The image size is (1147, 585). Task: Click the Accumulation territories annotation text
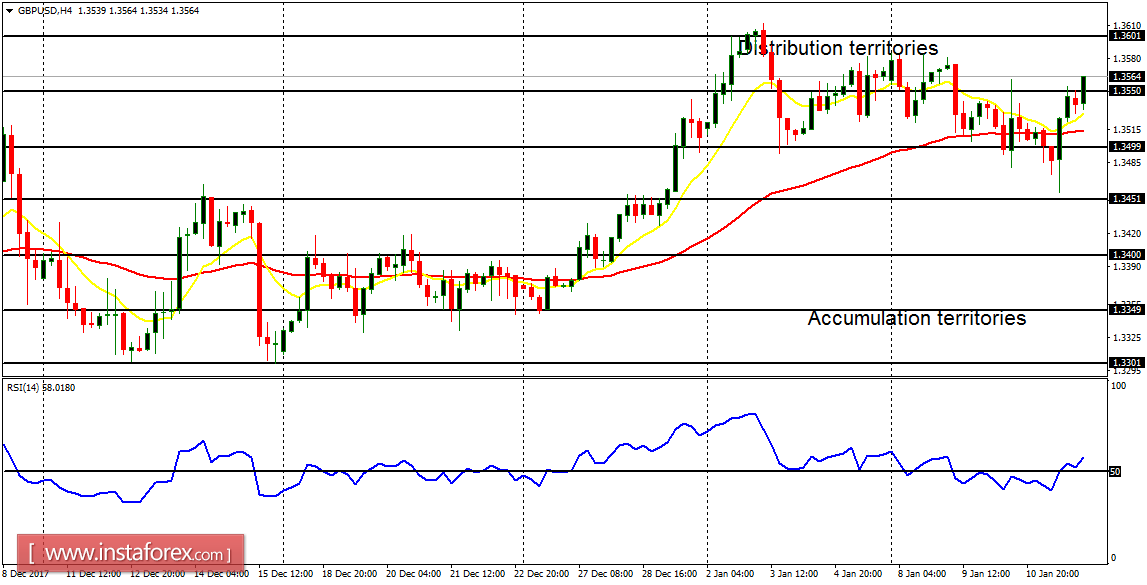click(x=917, y=318)
